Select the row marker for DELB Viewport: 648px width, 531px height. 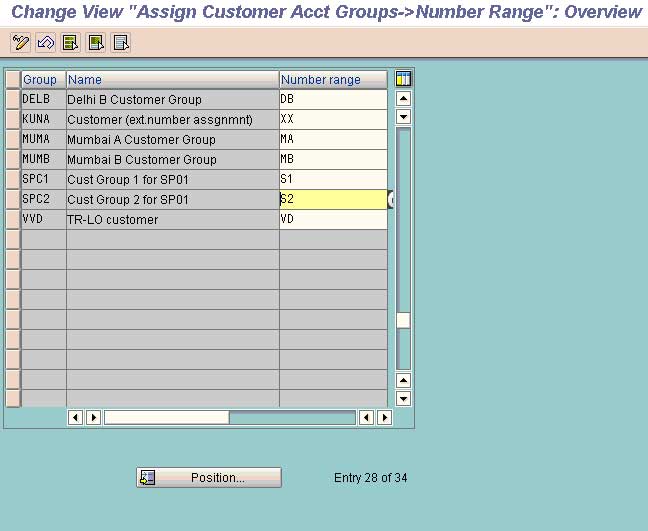[13, 99]
